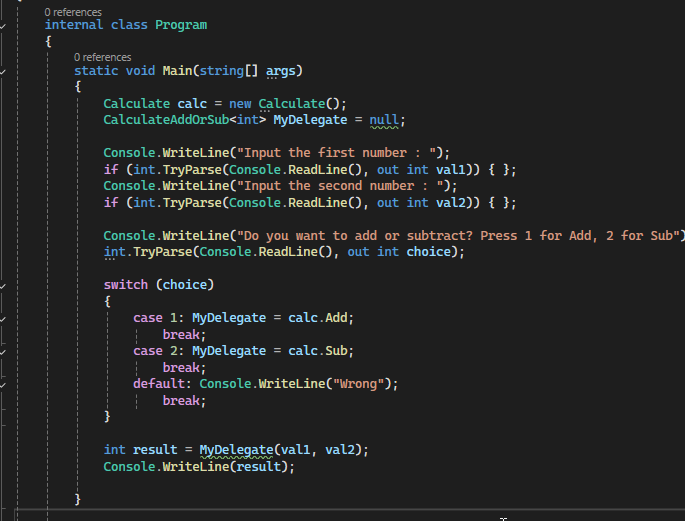Click the 'internal' keyword
The width and height of the screenshot is (685, 521).
click(x=74, y=24)
